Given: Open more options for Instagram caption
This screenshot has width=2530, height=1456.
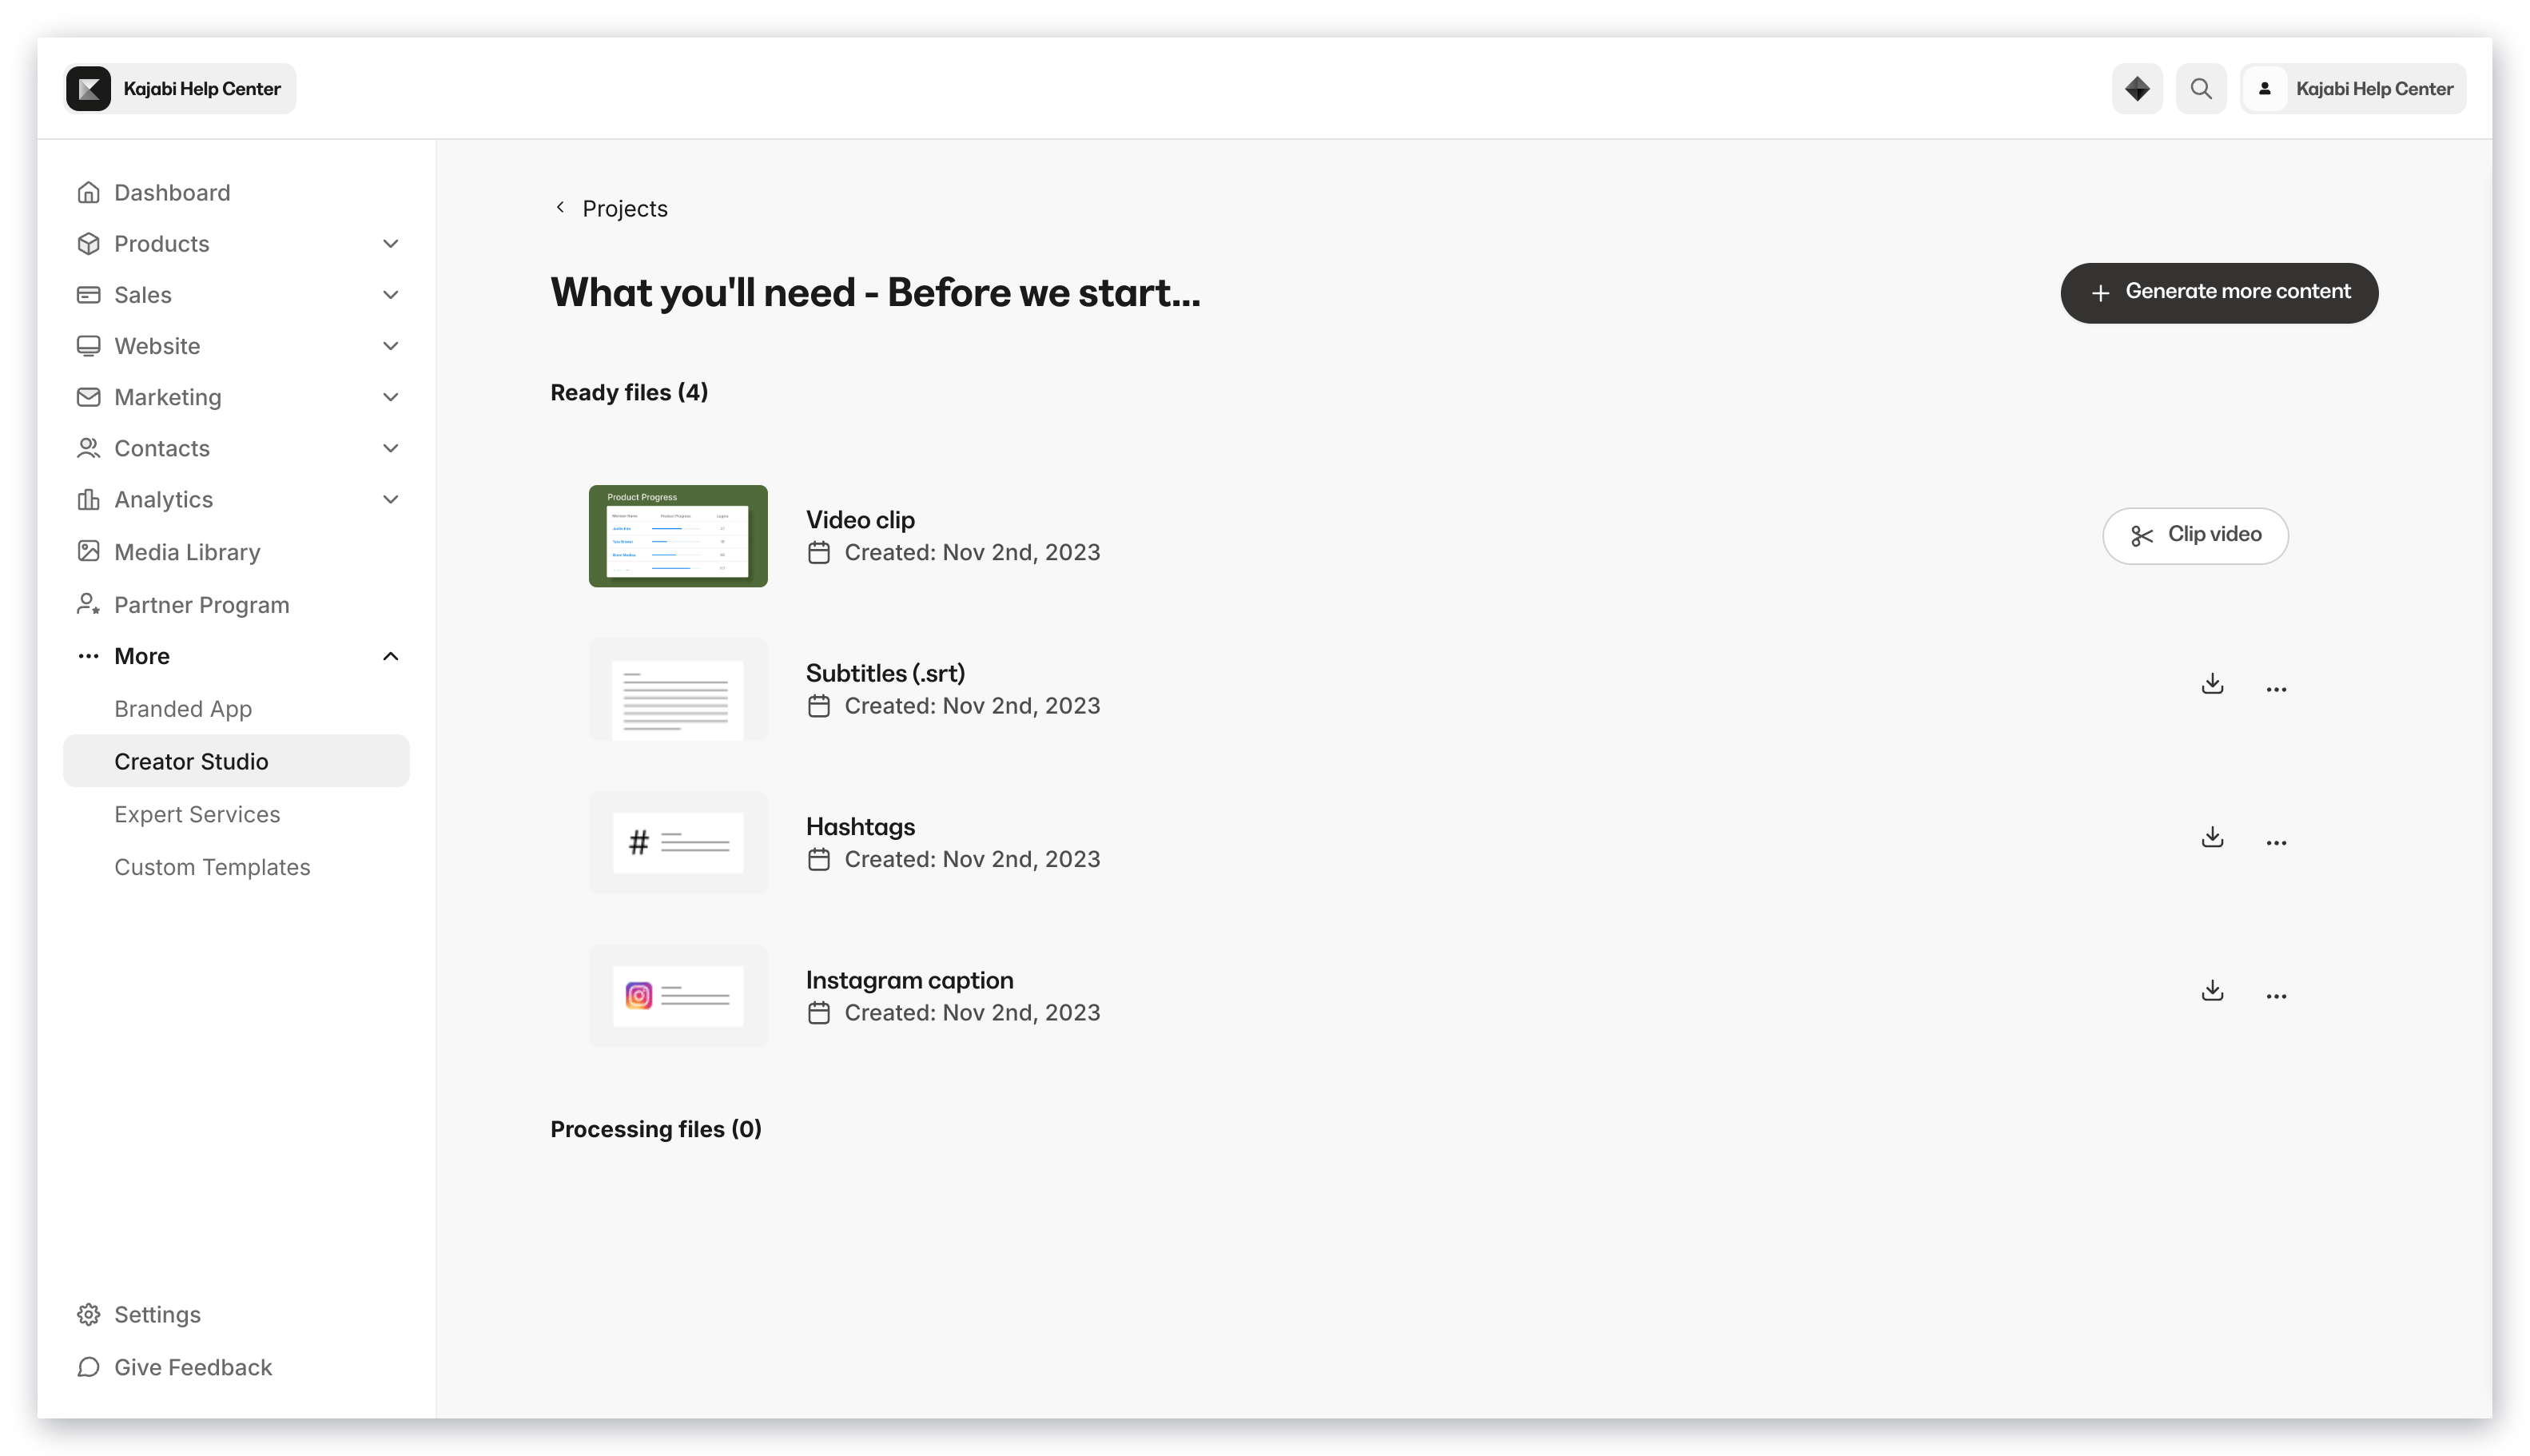Looking at the screenshot, I should click(2276, 996).
